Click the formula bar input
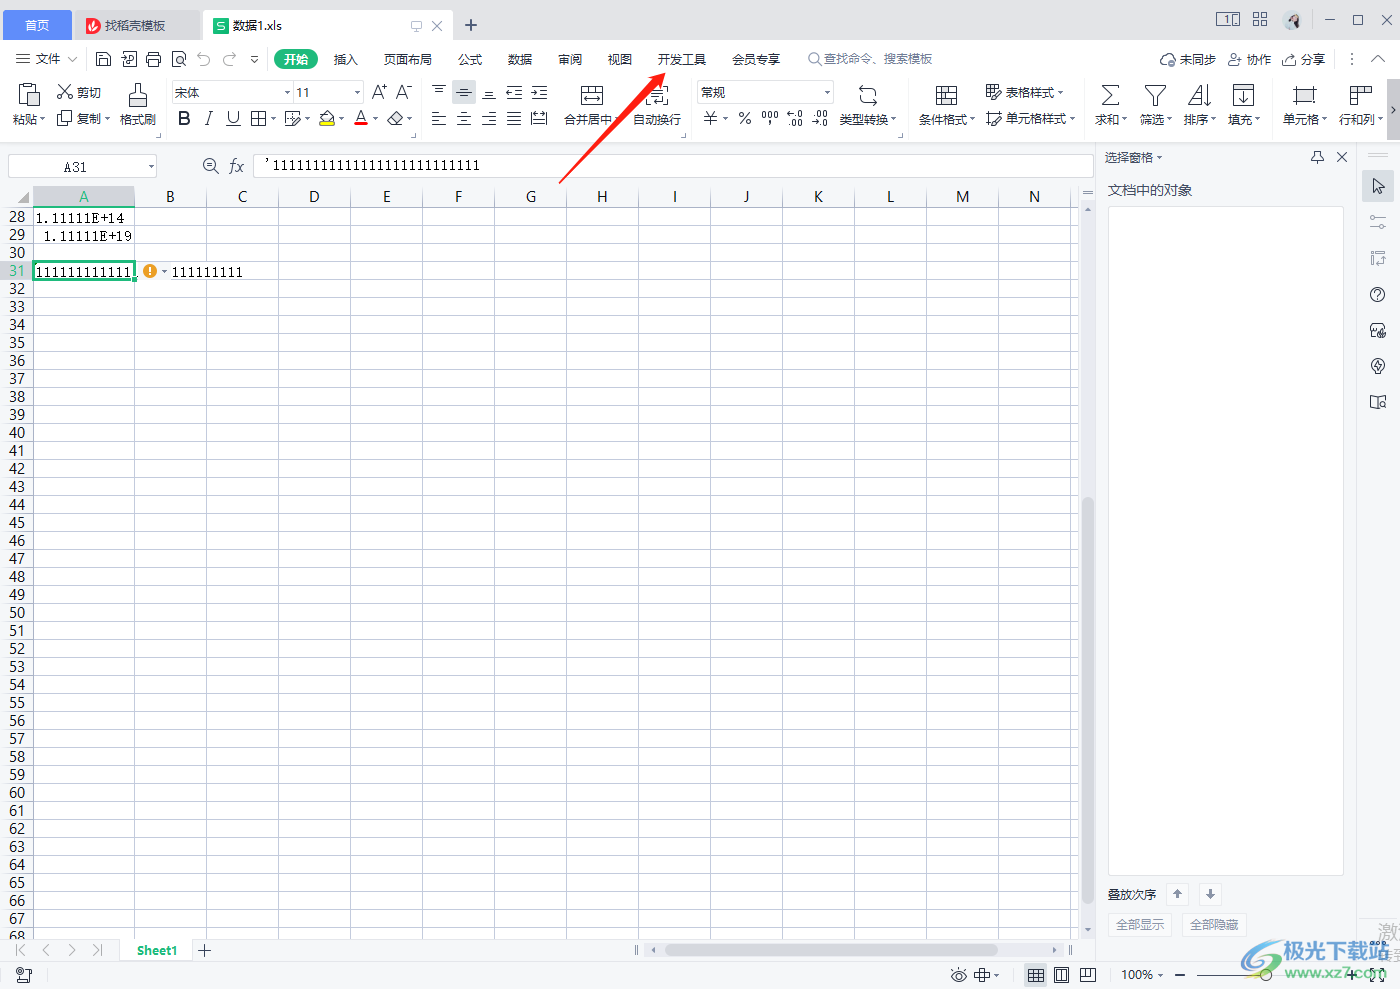This screenshot has width=1400, height=989. coord(673,165)
